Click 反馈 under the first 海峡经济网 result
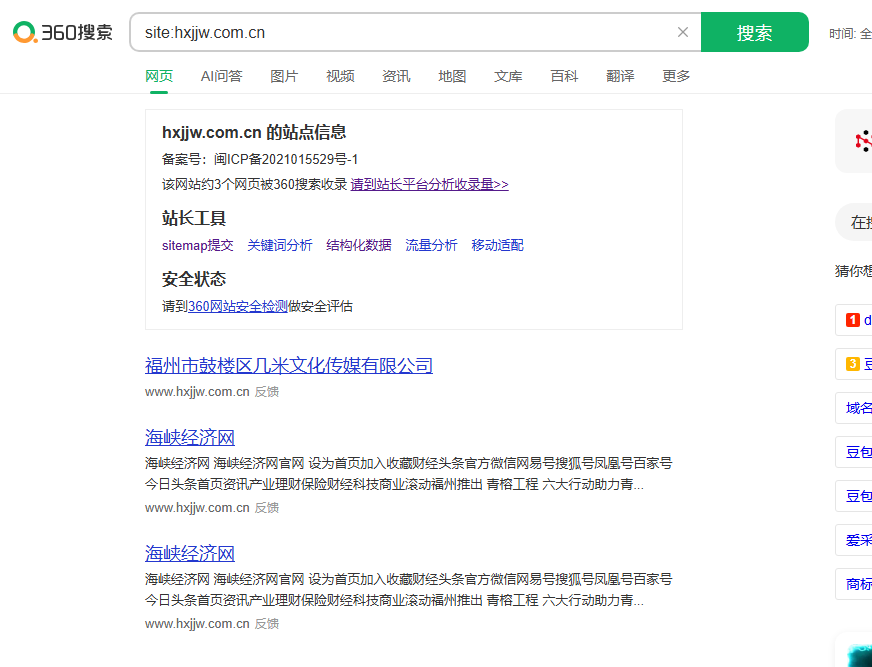This screenshot has width=872, height=667. pyautogui.click(x=267, y=508)
